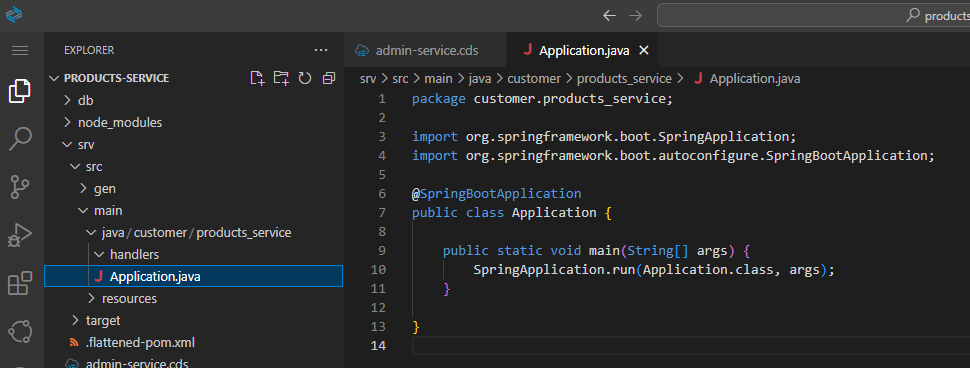The height and width of the screenshot is (368, 970).
Task: Click the New Folder icon in Explorer
Action: tap(281, 78)
